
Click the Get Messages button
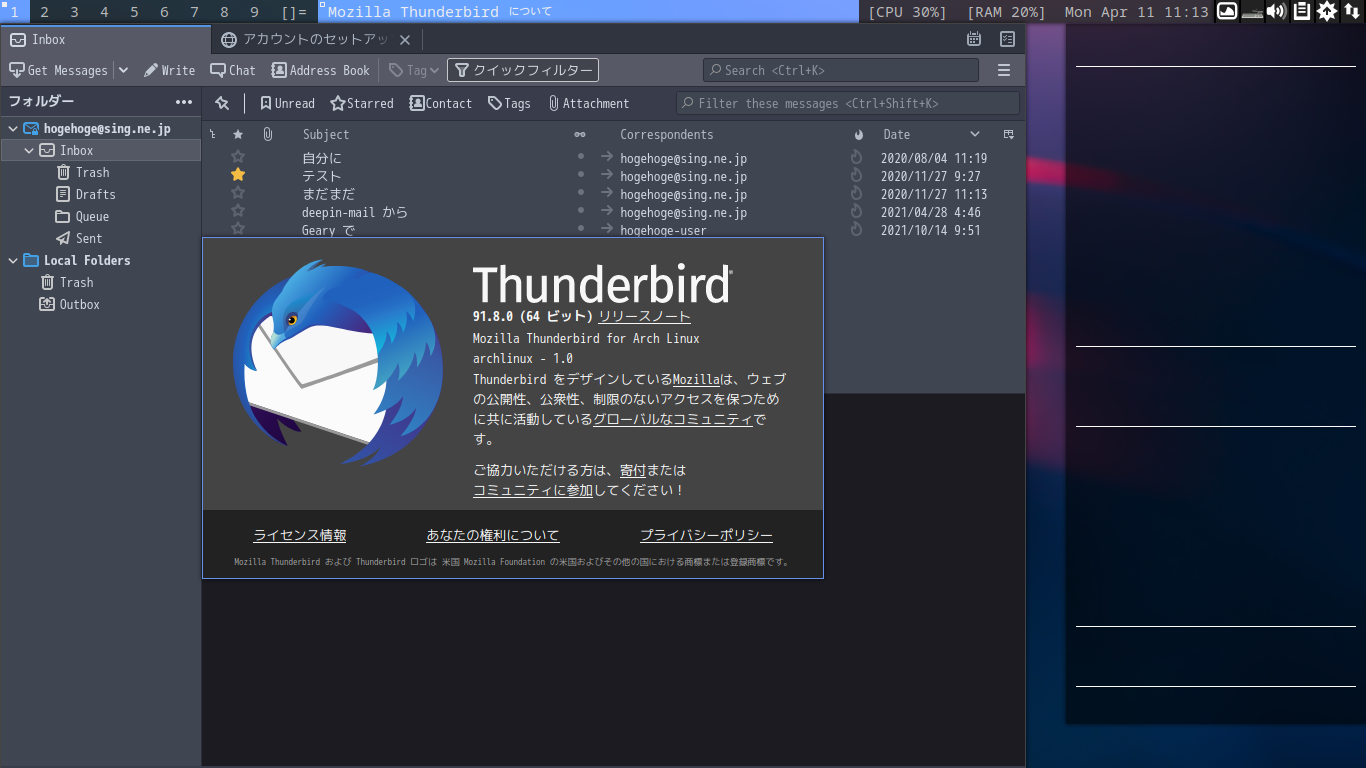pos(58,70)
